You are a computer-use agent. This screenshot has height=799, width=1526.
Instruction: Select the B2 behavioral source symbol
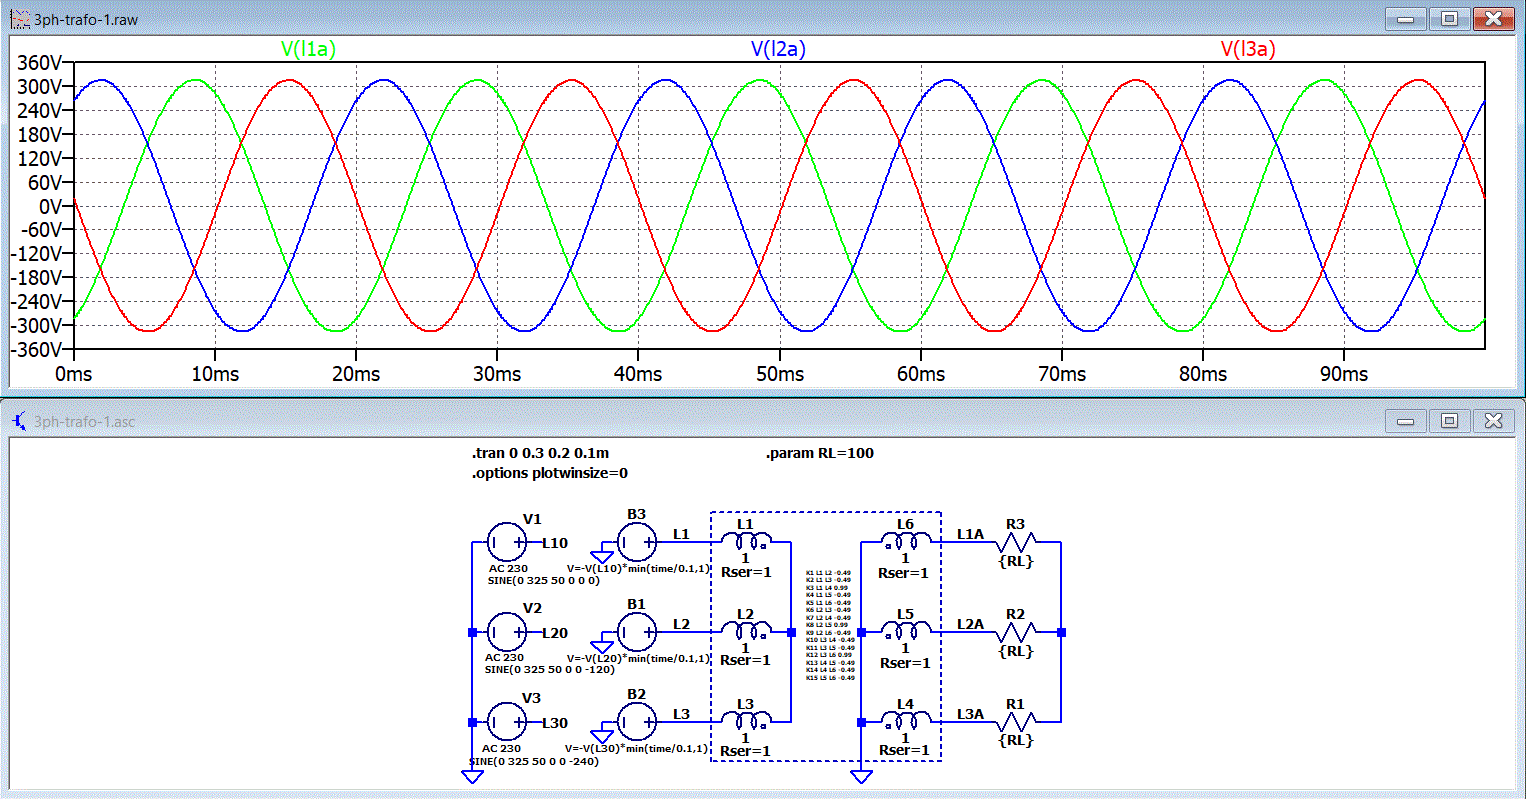[x=637, y=722]
